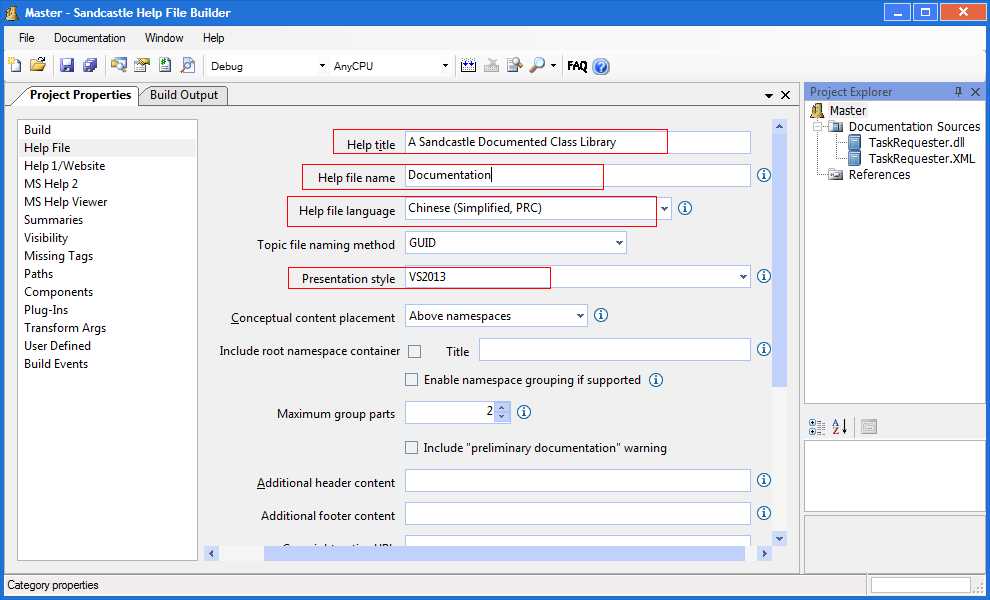Create a new project via toolbar
The height and width of the screenshot is (600, 990).
[15, 65]
